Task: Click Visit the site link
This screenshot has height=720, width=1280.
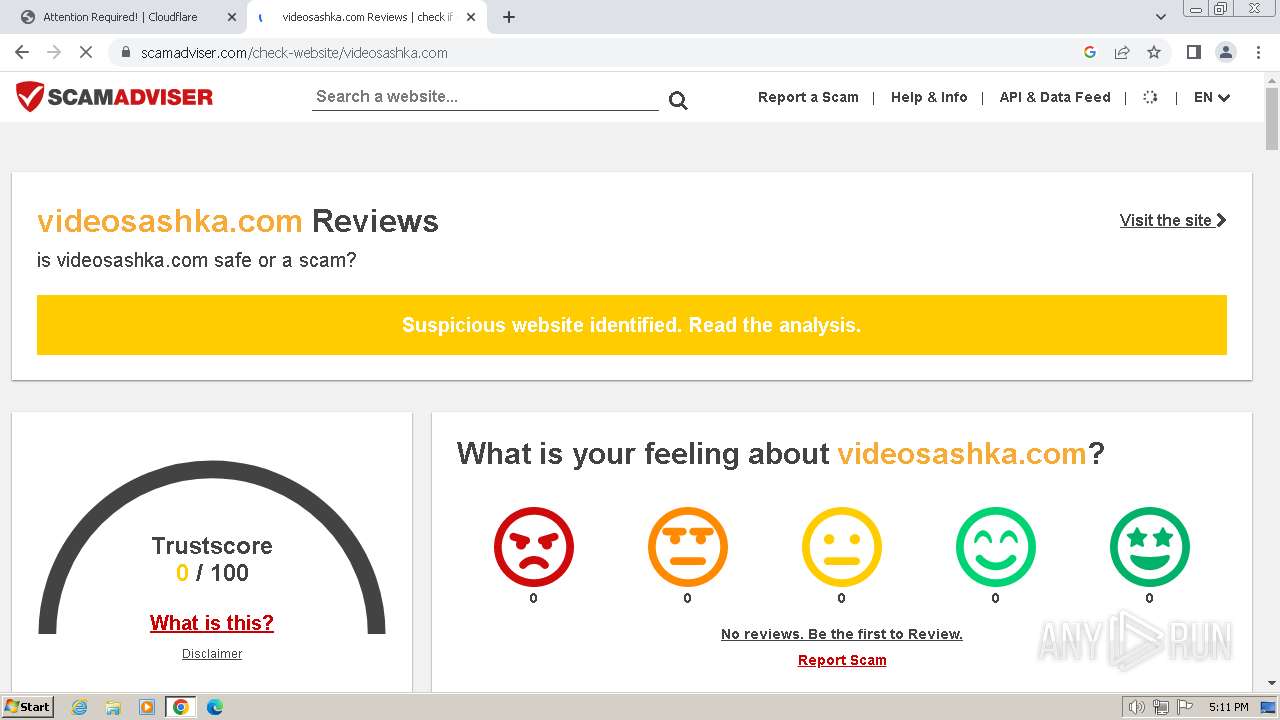Action: (1173, 220)
